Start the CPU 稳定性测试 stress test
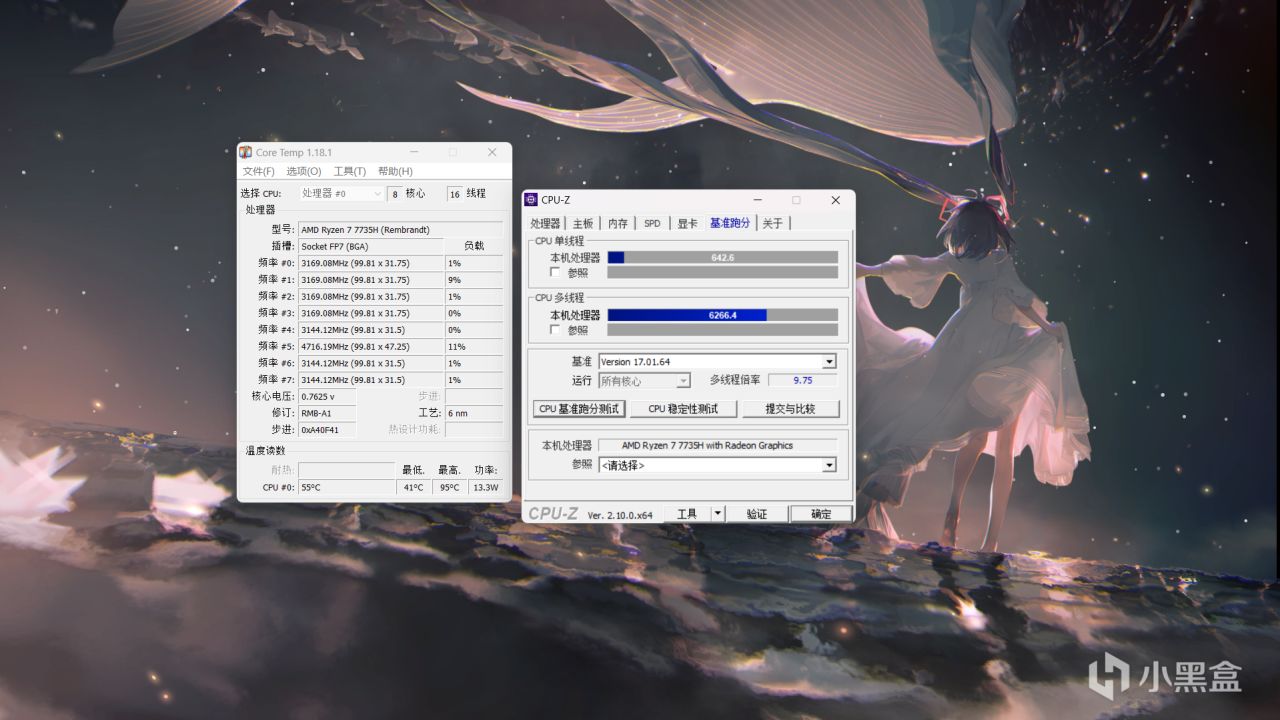 684,409
